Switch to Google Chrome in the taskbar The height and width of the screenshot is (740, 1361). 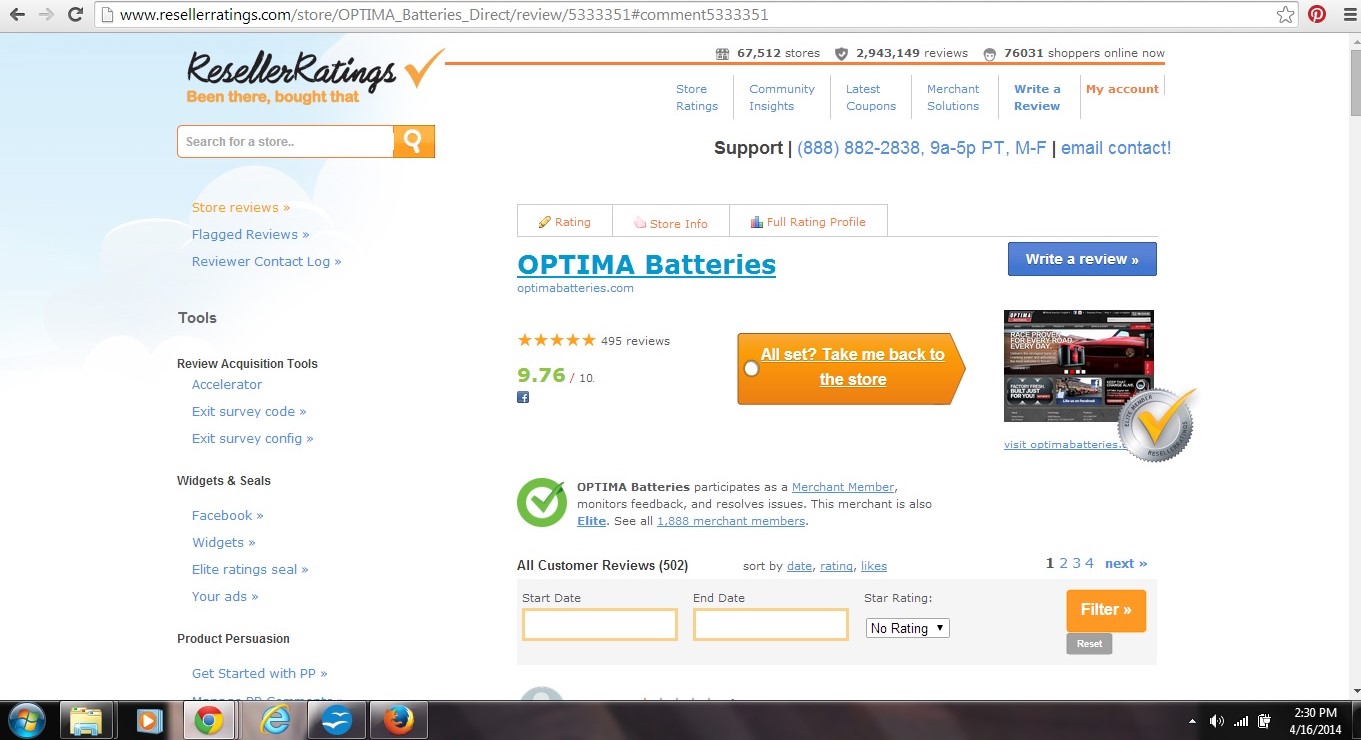[209, 720]
